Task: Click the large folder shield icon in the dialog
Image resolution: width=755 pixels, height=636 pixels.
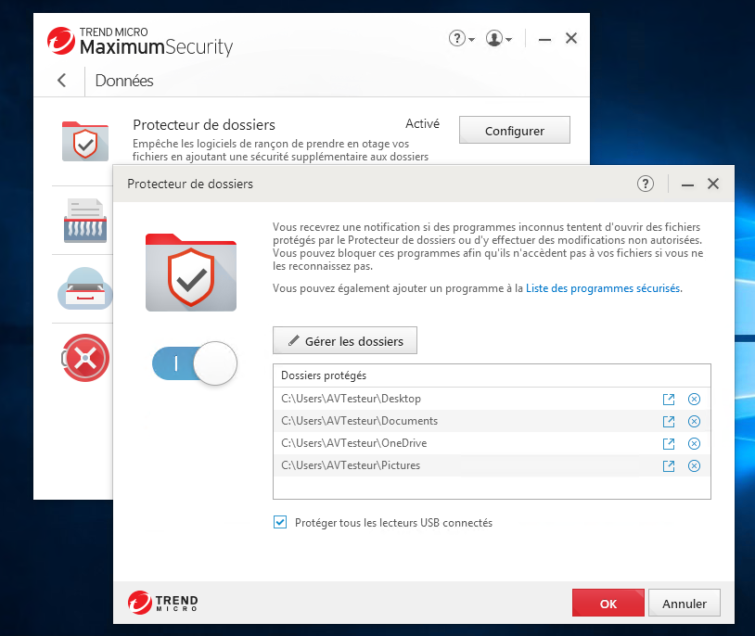Action: [x=191, y=273]
